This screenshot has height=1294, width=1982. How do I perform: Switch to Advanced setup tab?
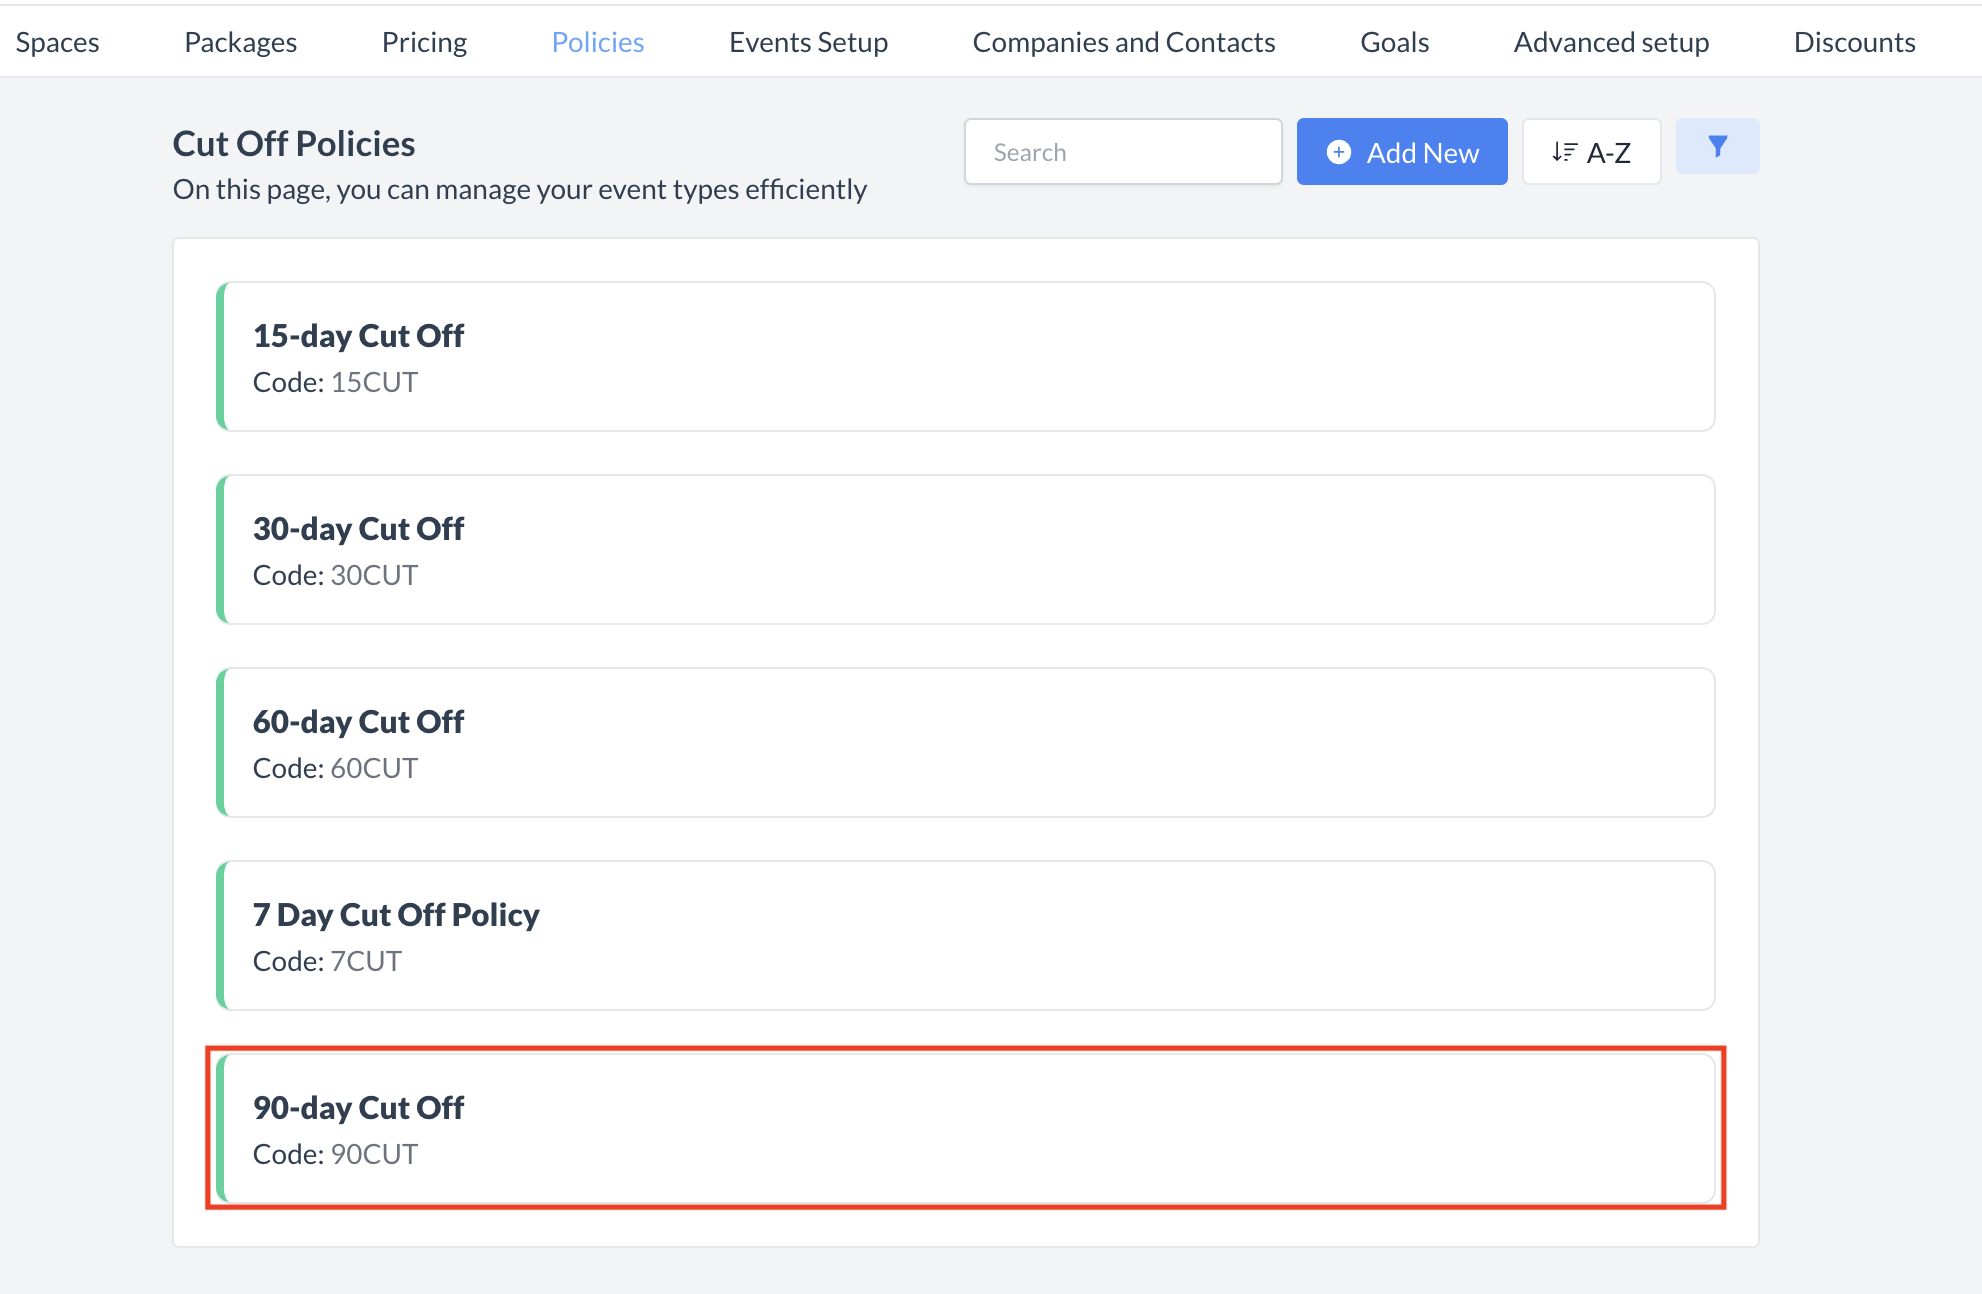1610,42
